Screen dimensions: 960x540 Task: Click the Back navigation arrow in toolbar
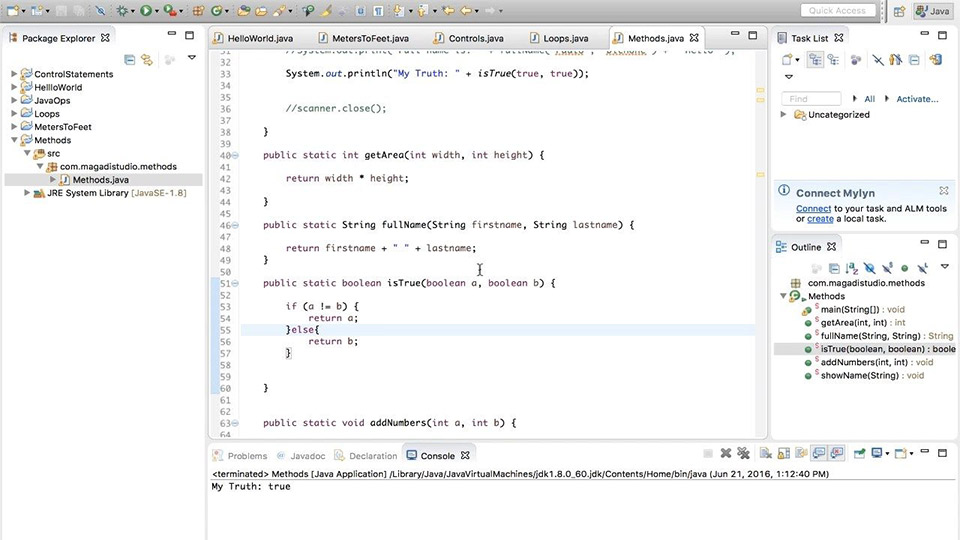[x=467, y=10]
